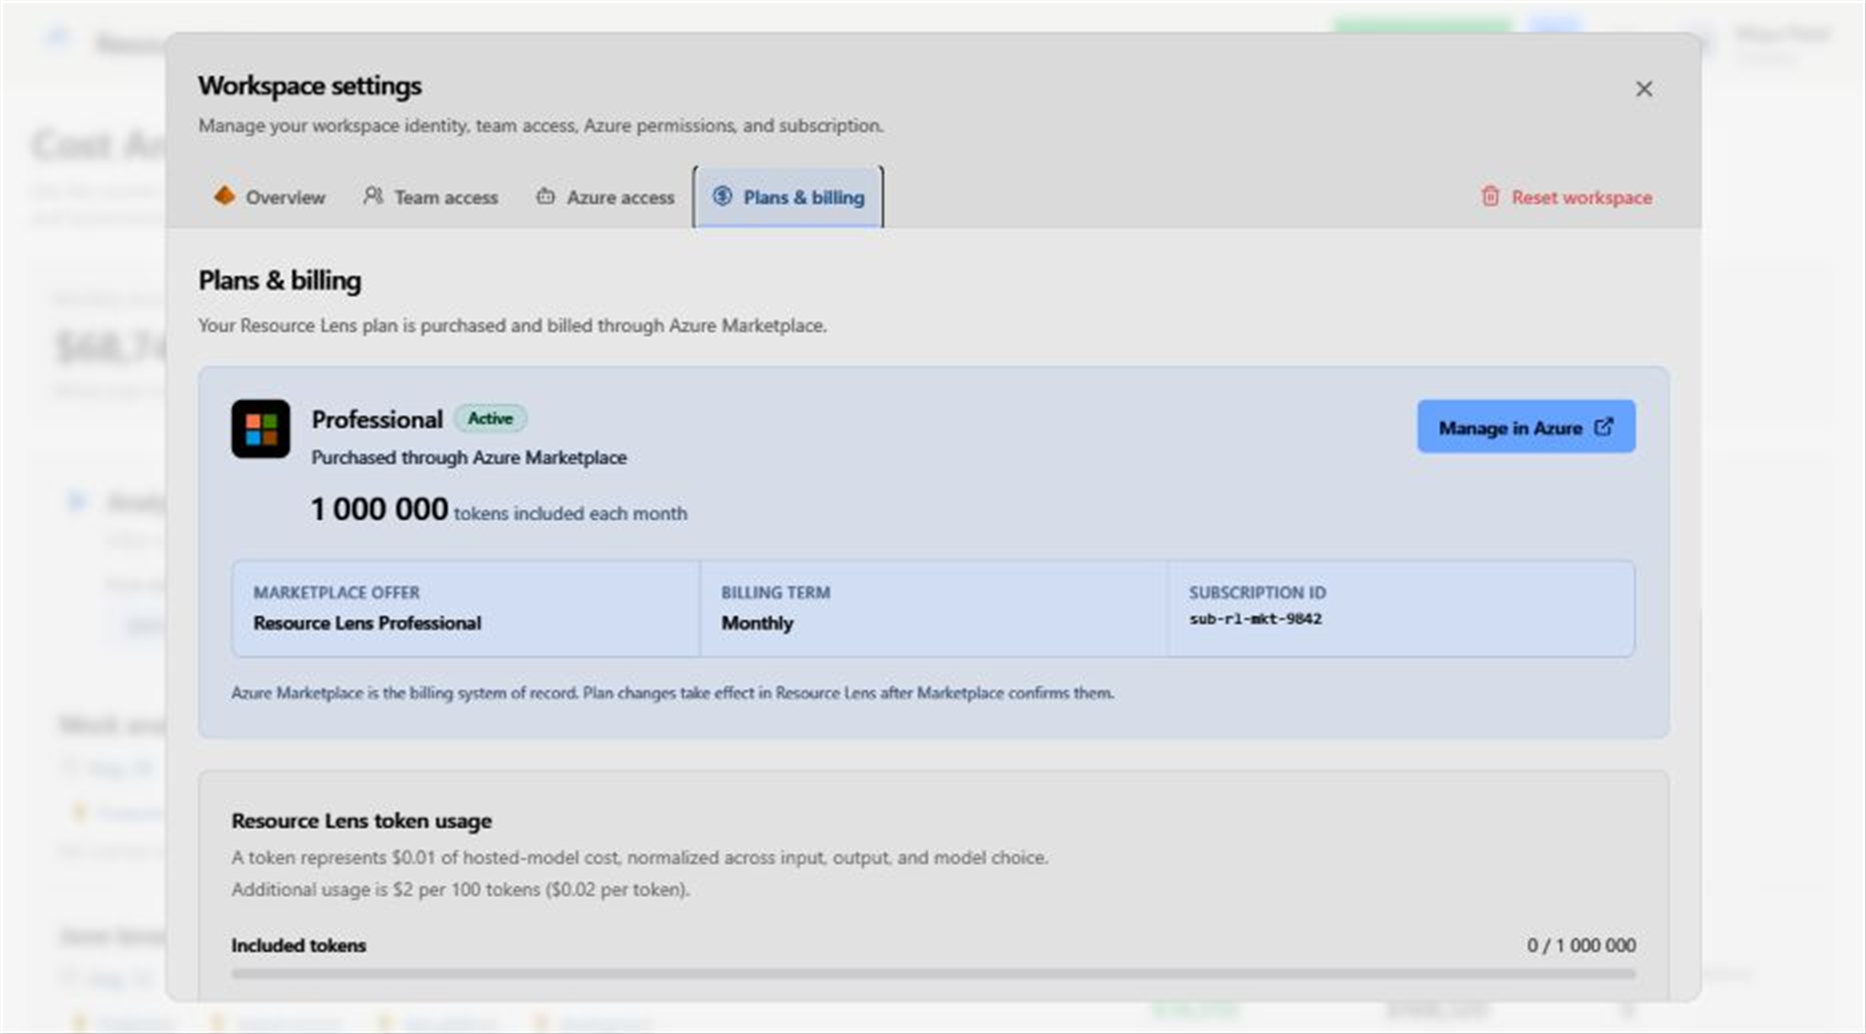
Task: Click the MARKETPLACE OFFER label
Action: [336, 592]
